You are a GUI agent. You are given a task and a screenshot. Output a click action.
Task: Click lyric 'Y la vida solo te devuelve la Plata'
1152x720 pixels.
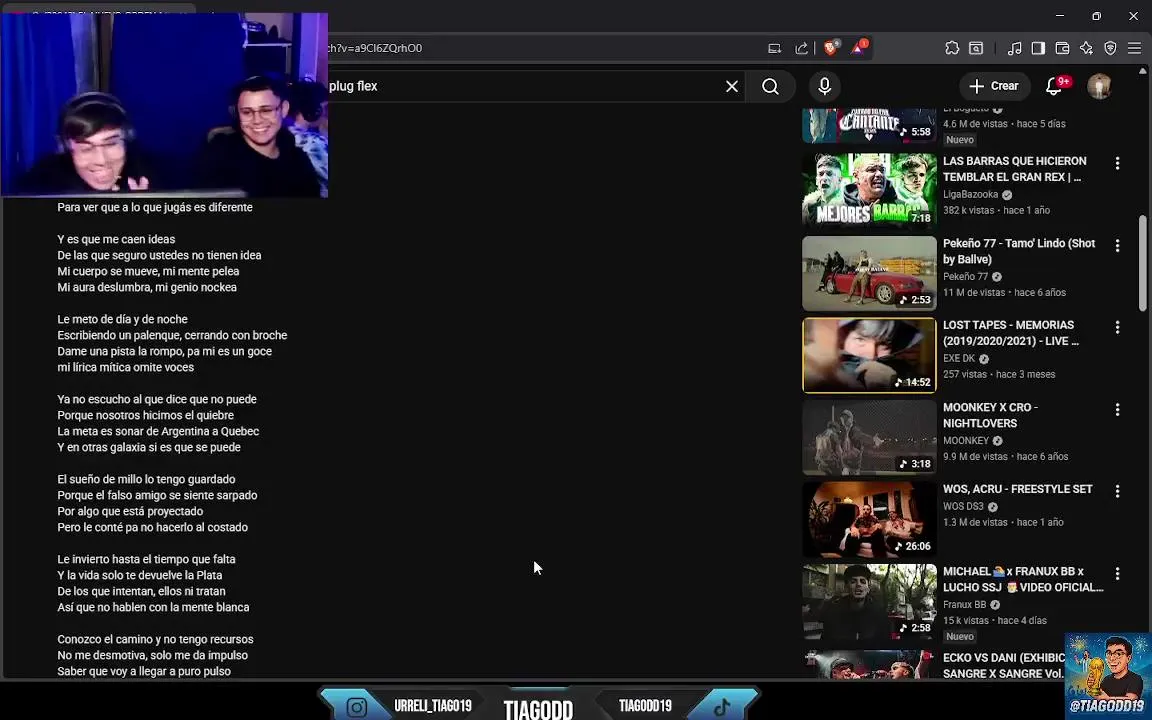(x=140, y=575)
